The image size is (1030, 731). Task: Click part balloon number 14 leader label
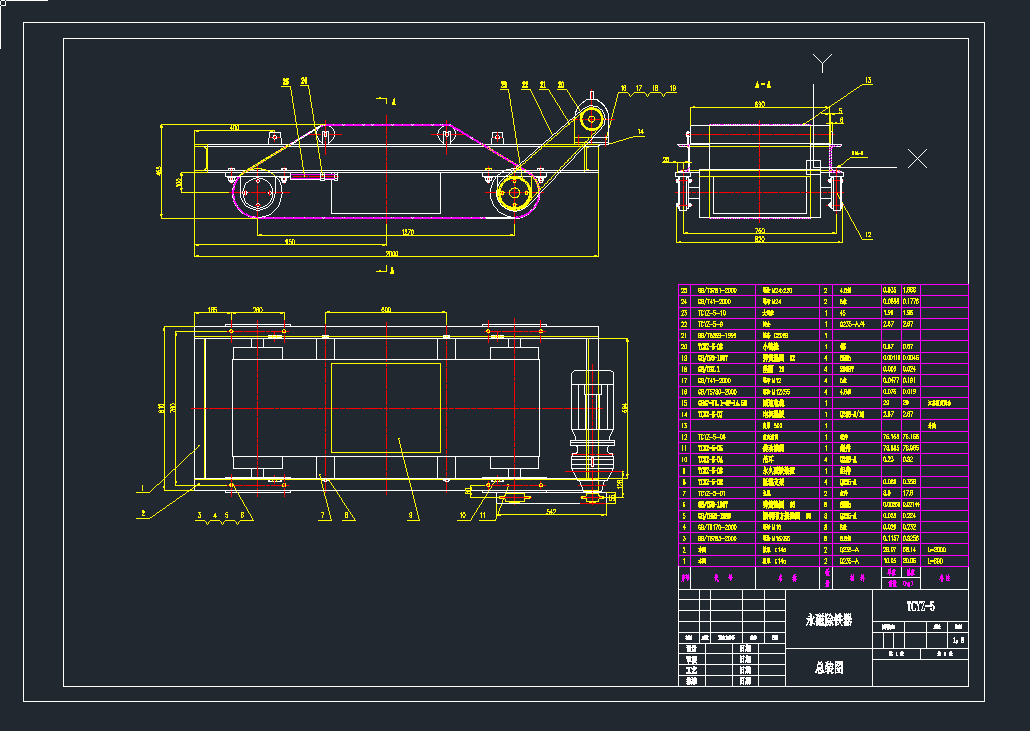point(641,131)
